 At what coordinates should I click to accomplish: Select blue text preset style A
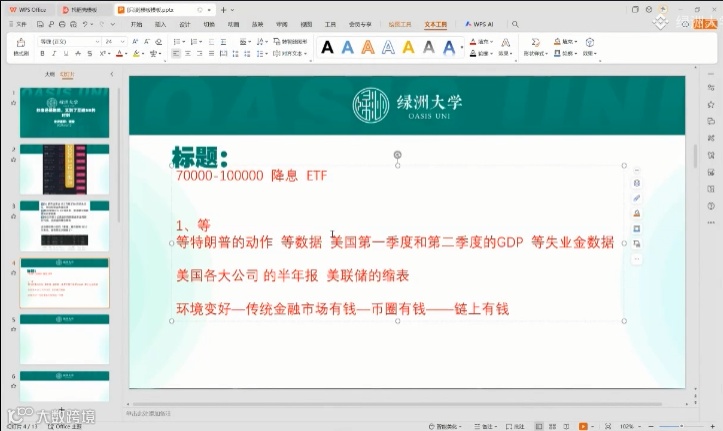348,47
